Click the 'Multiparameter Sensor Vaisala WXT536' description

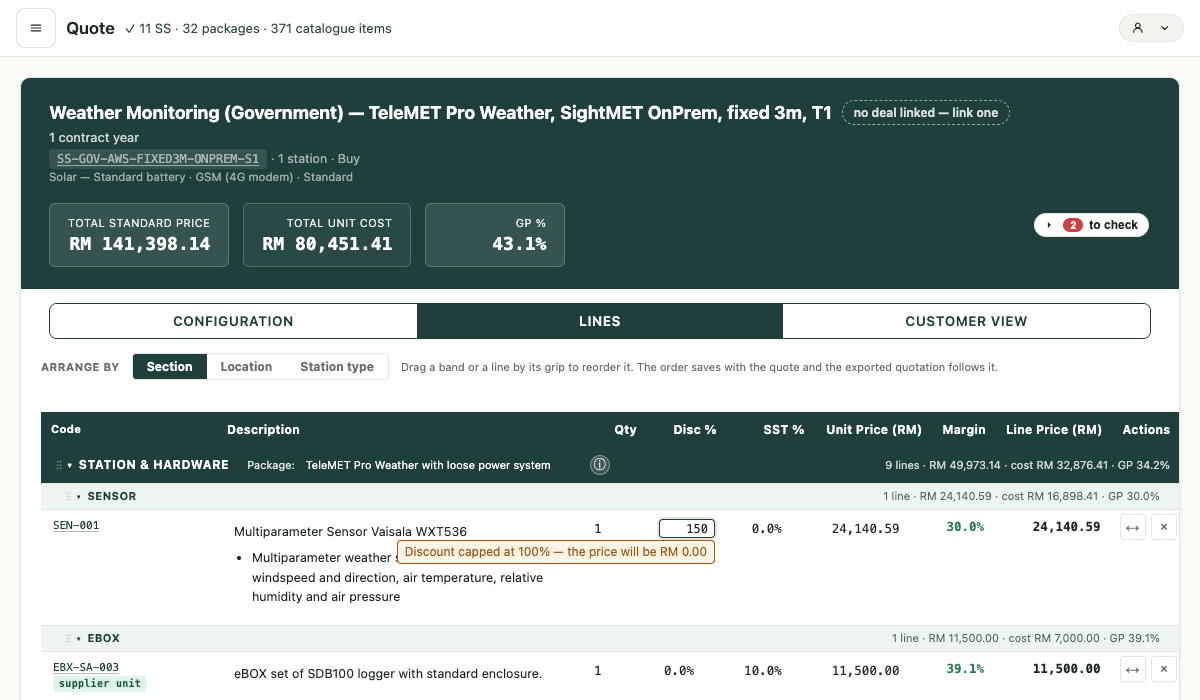[350, 531]
